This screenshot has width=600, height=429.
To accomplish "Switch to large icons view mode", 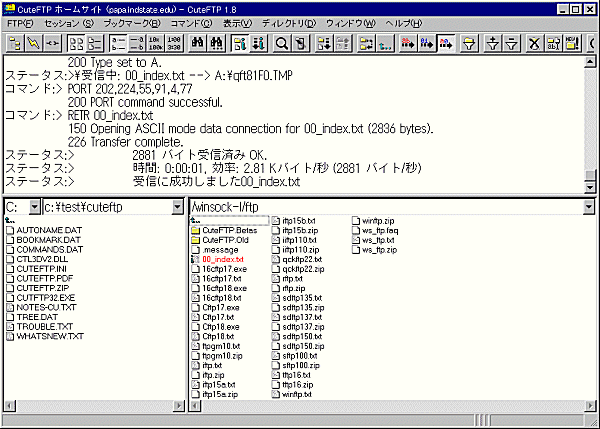I will (x=76, y=44).
